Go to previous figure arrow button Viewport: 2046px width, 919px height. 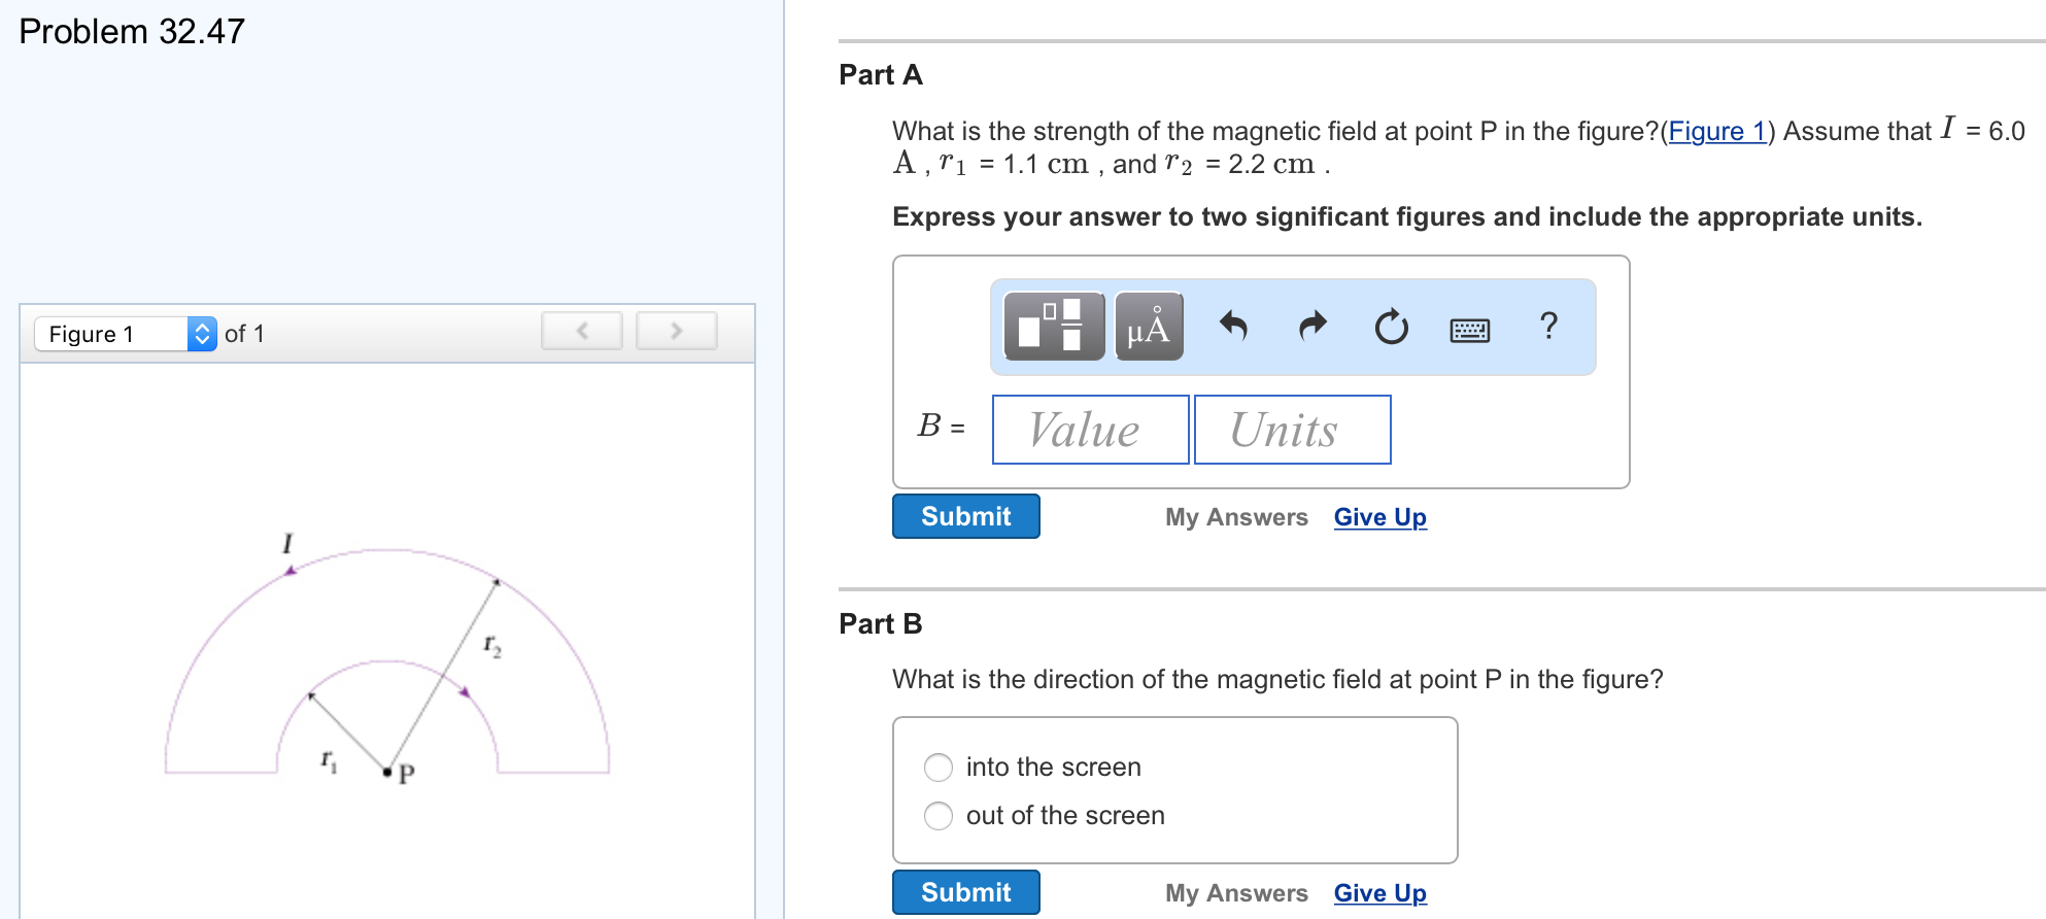point(582,331)
